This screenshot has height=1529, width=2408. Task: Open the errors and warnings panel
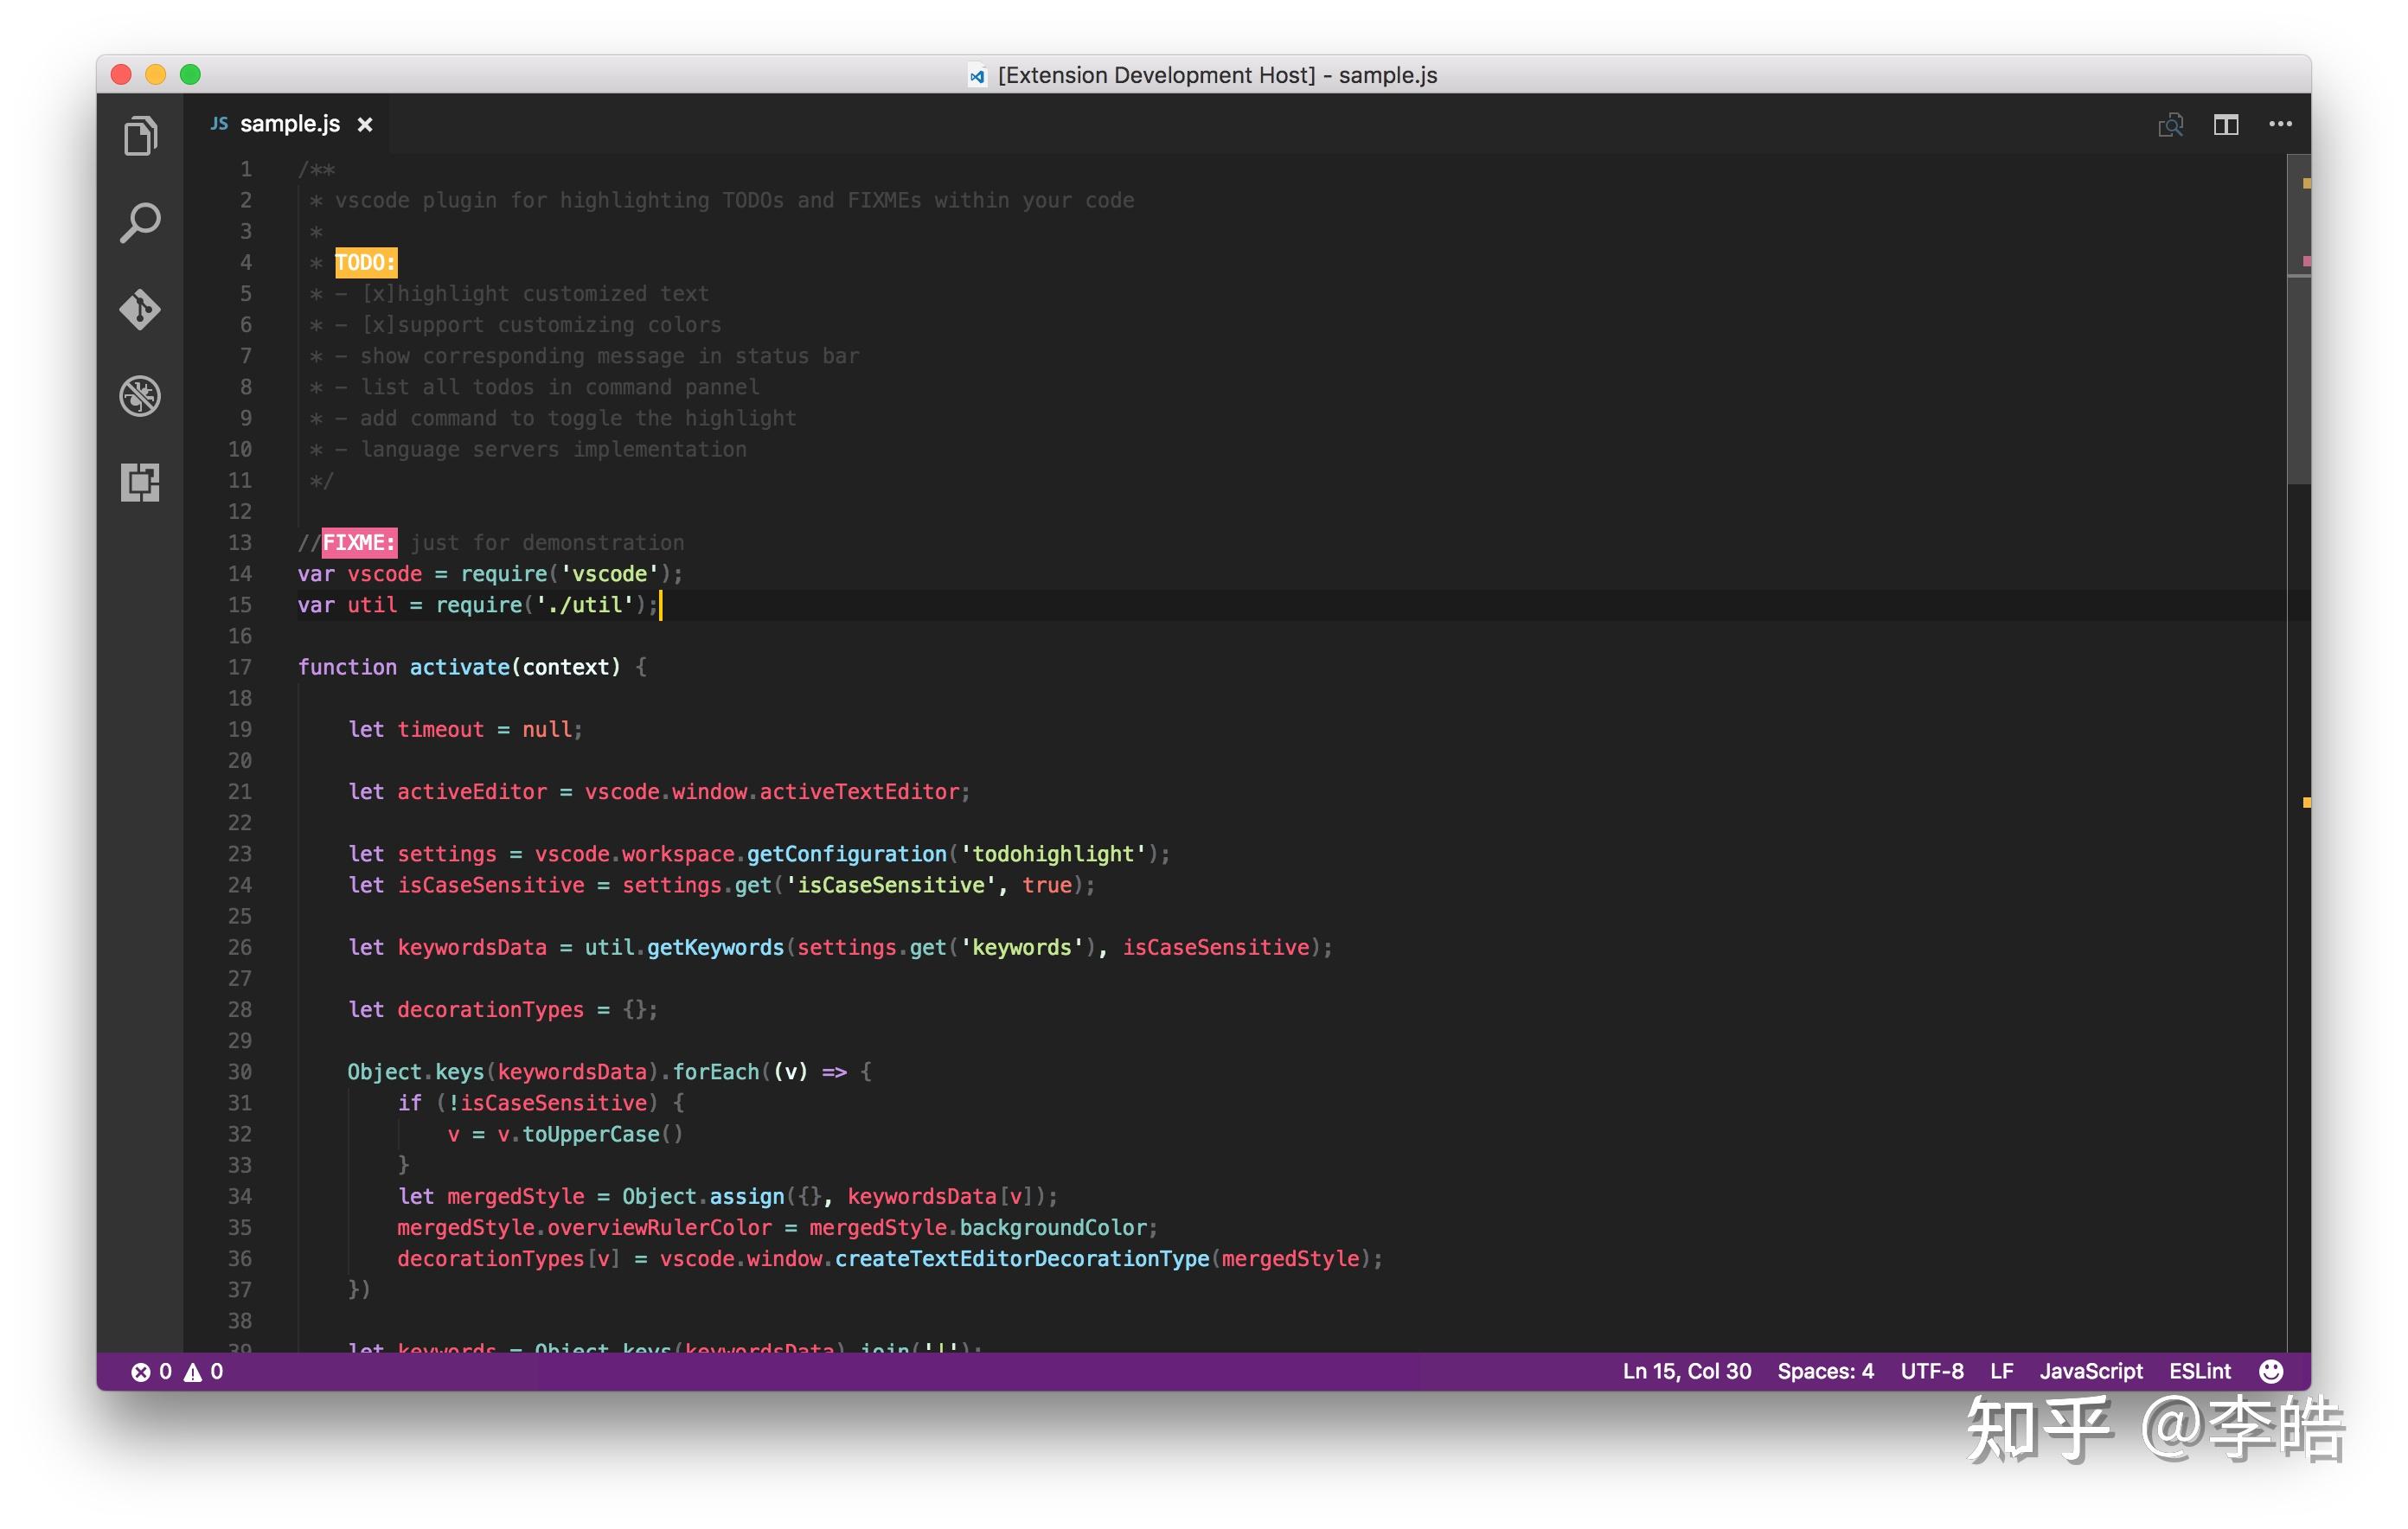click(x=177, y=1371)
